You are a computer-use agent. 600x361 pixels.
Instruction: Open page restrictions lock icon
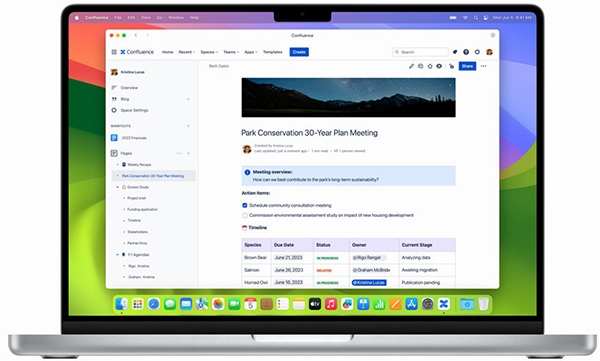coord(452,66)
